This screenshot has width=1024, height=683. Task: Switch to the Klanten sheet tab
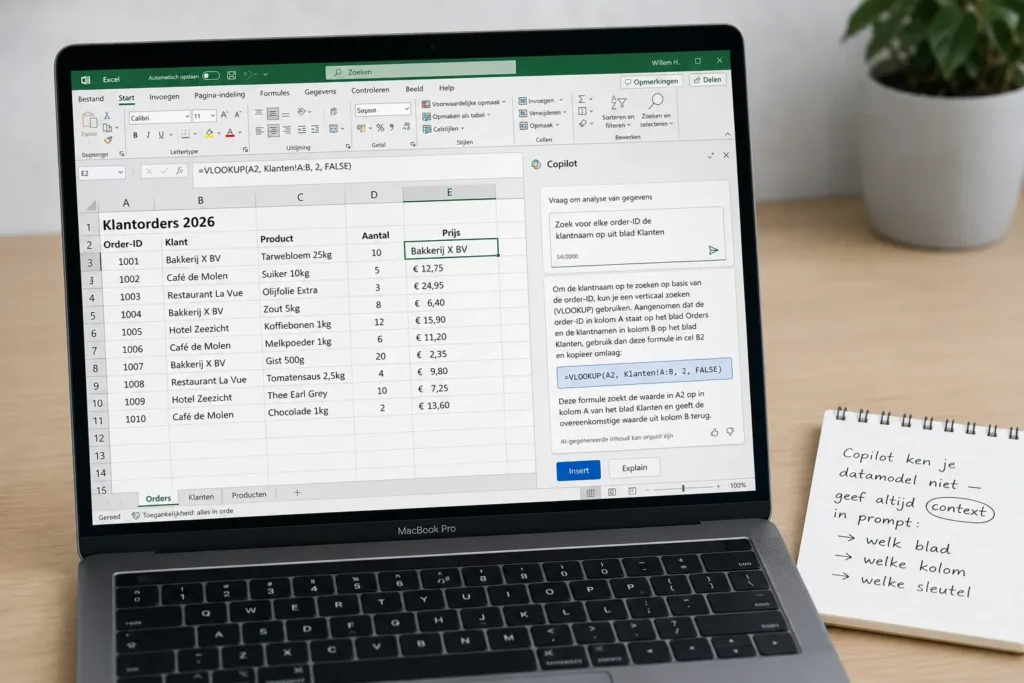pos(201,497)
